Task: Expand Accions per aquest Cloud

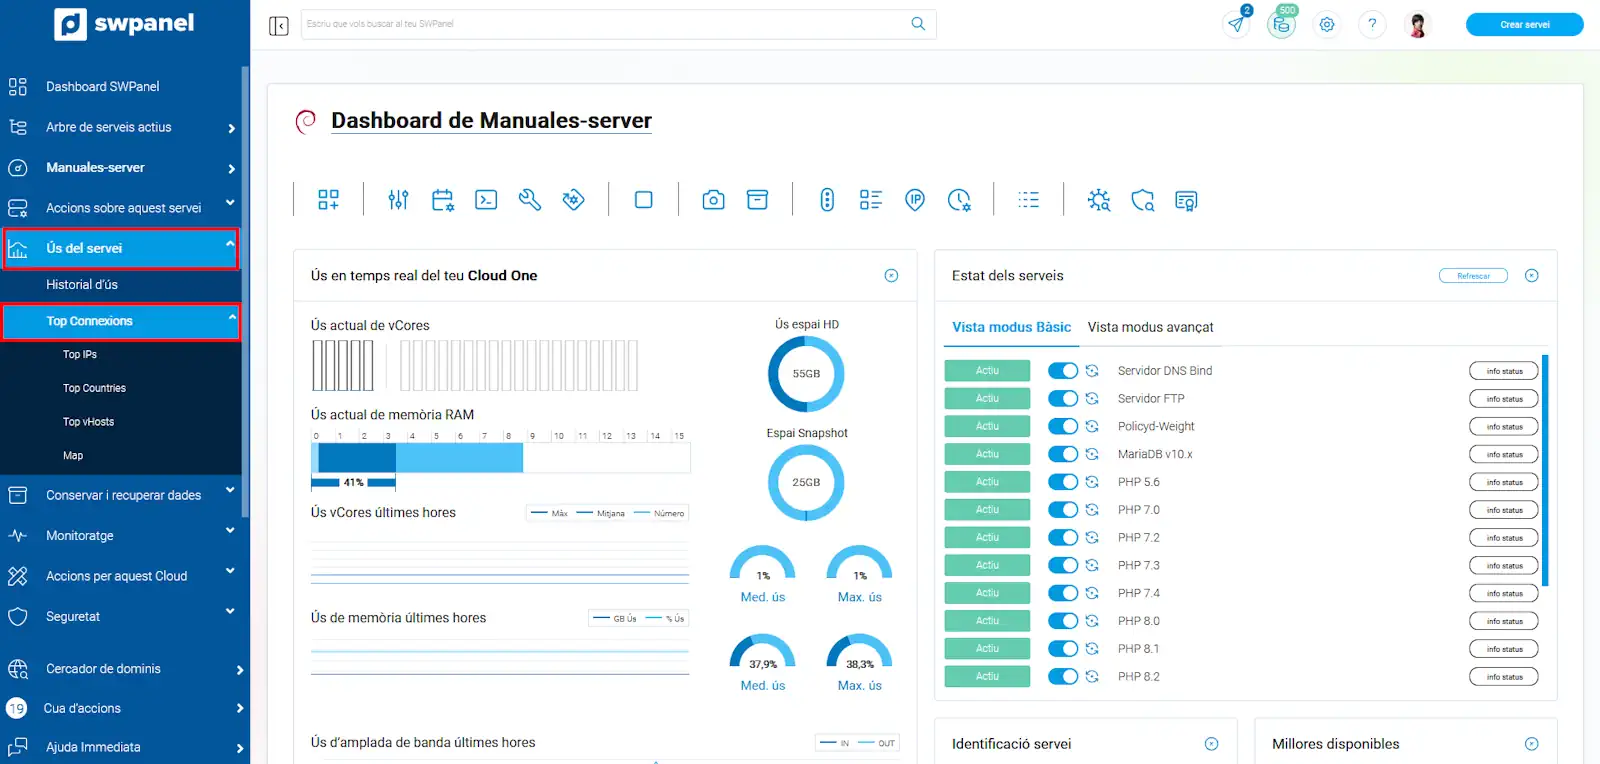Action: click(230, 571)
